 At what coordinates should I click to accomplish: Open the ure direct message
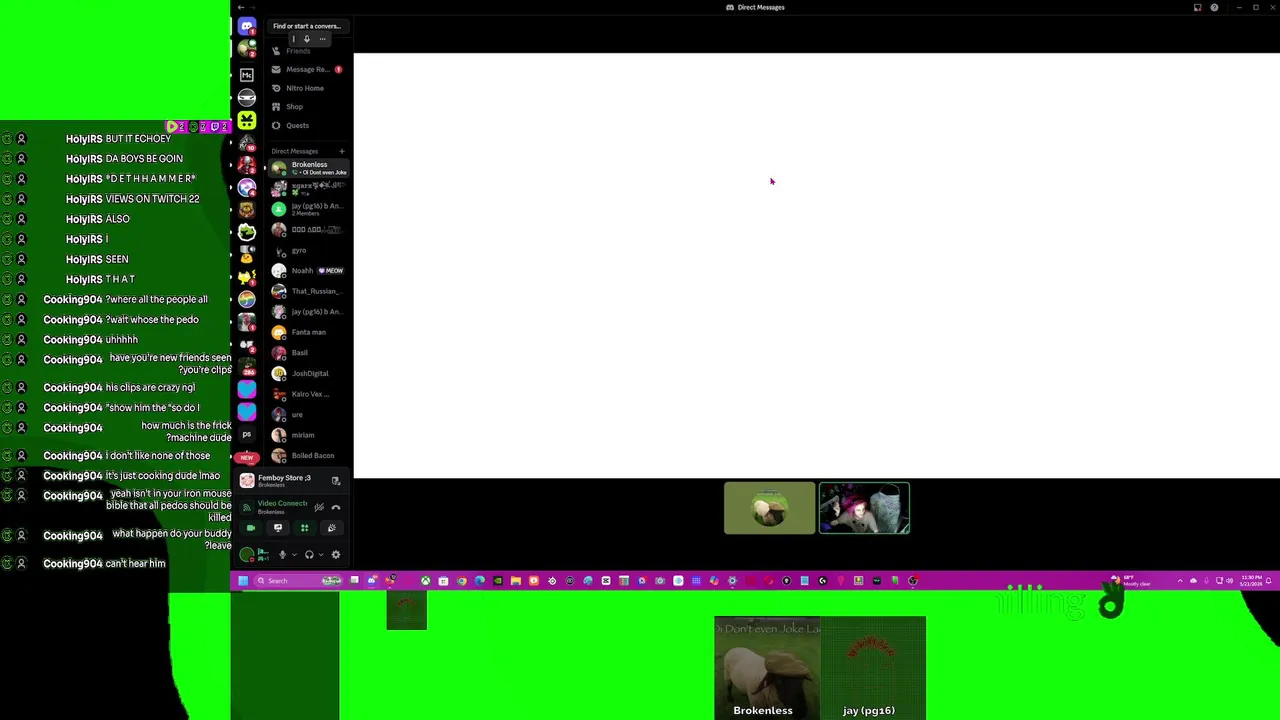pos(309,414)
